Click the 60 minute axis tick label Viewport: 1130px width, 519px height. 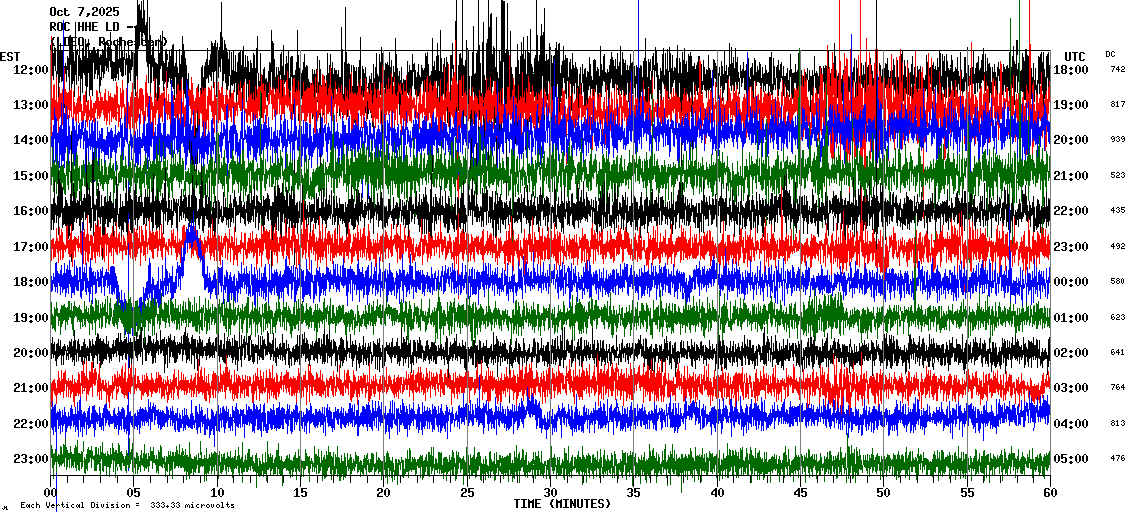1049,493
